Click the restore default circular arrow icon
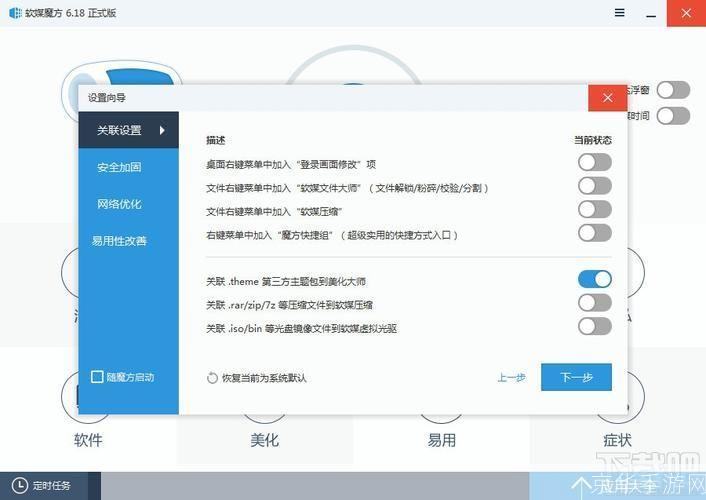 point(212,378)
